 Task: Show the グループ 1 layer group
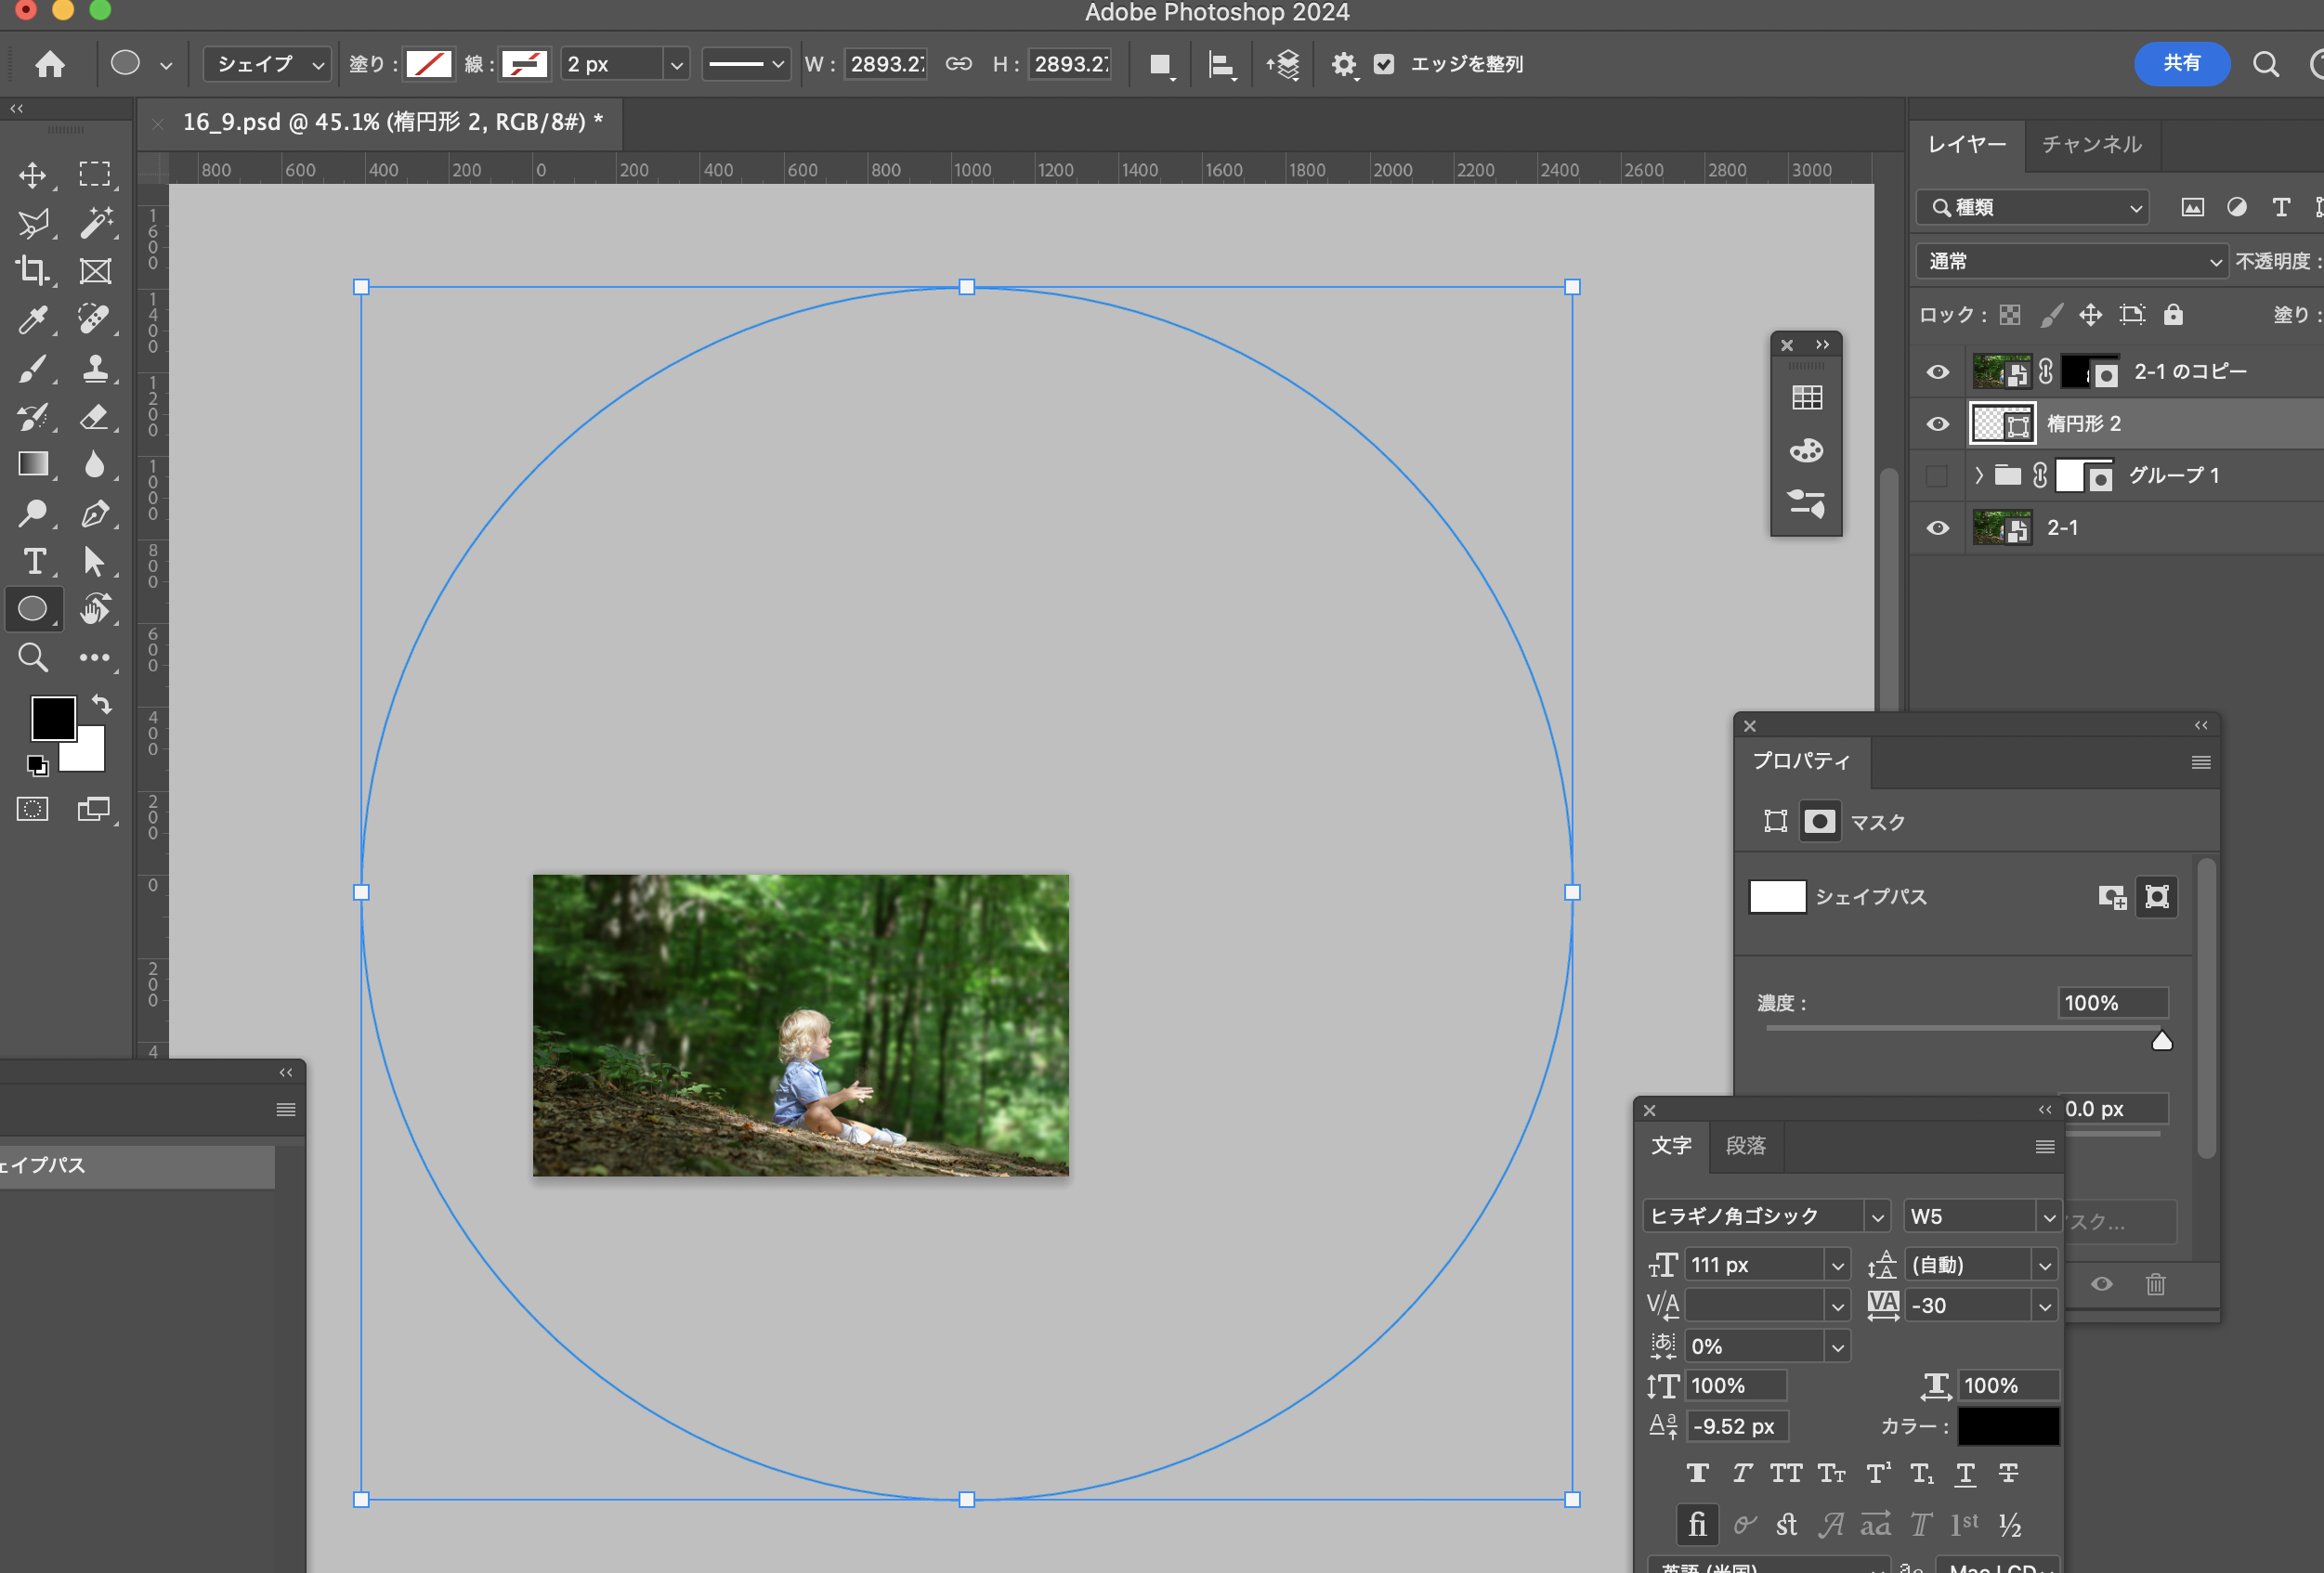(x=1937, y=476)
